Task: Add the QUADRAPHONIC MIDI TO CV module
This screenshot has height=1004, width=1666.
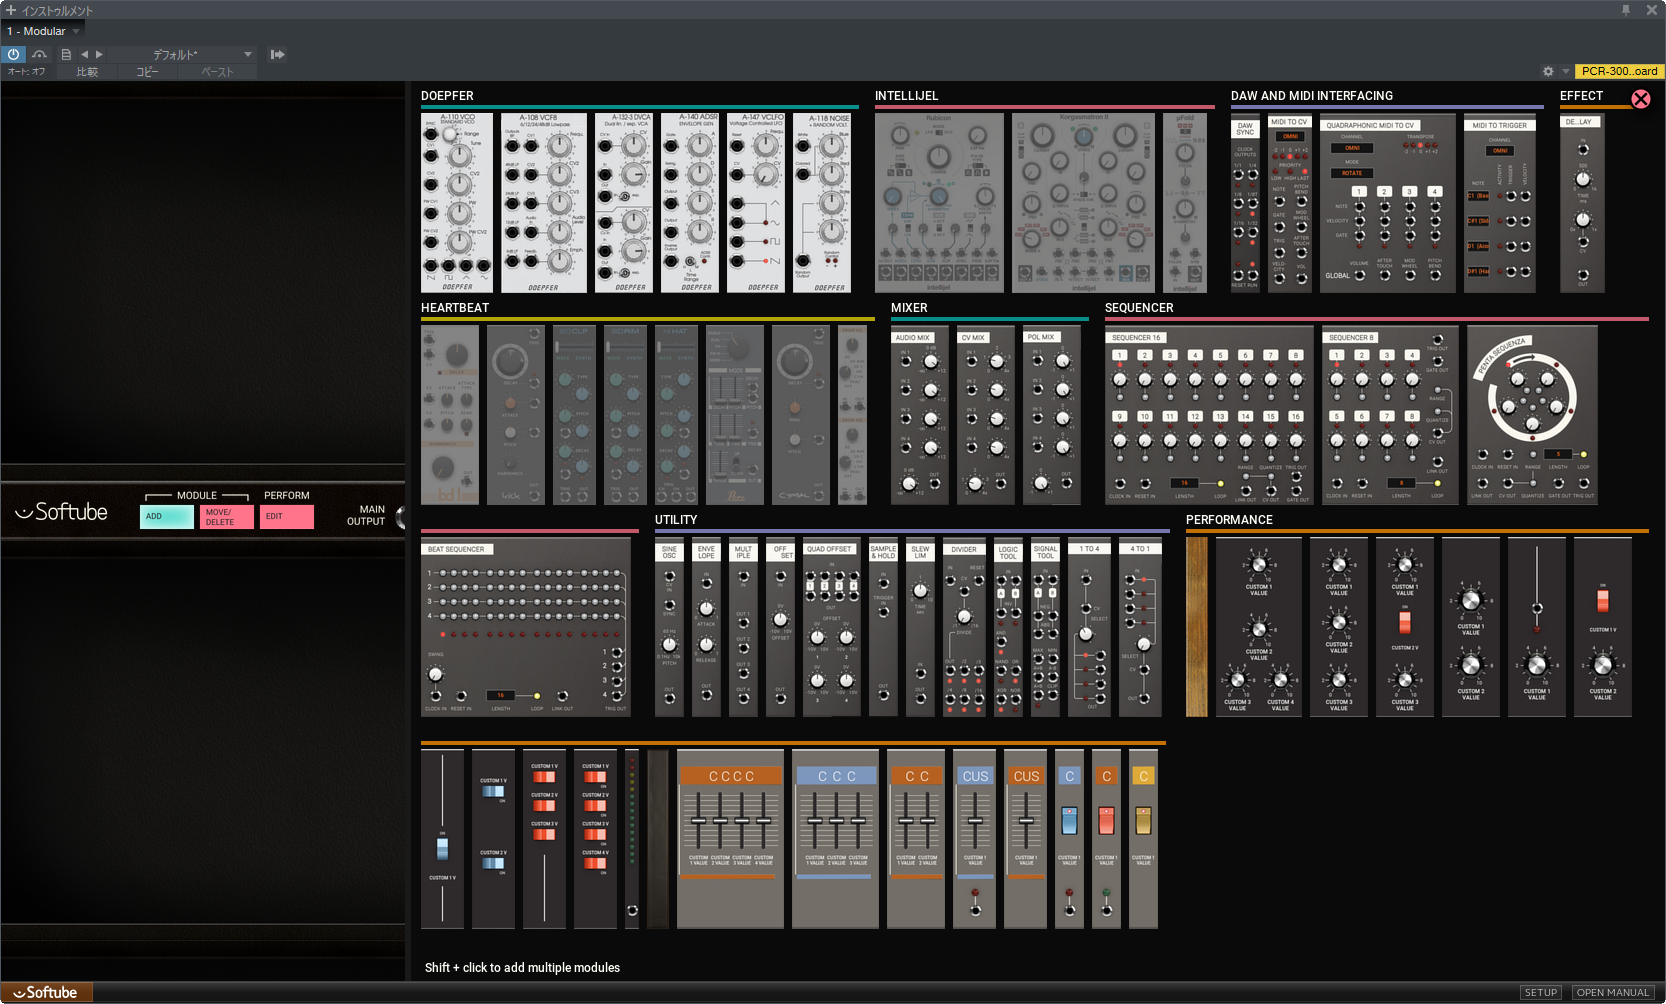Action: [1387, 203]
